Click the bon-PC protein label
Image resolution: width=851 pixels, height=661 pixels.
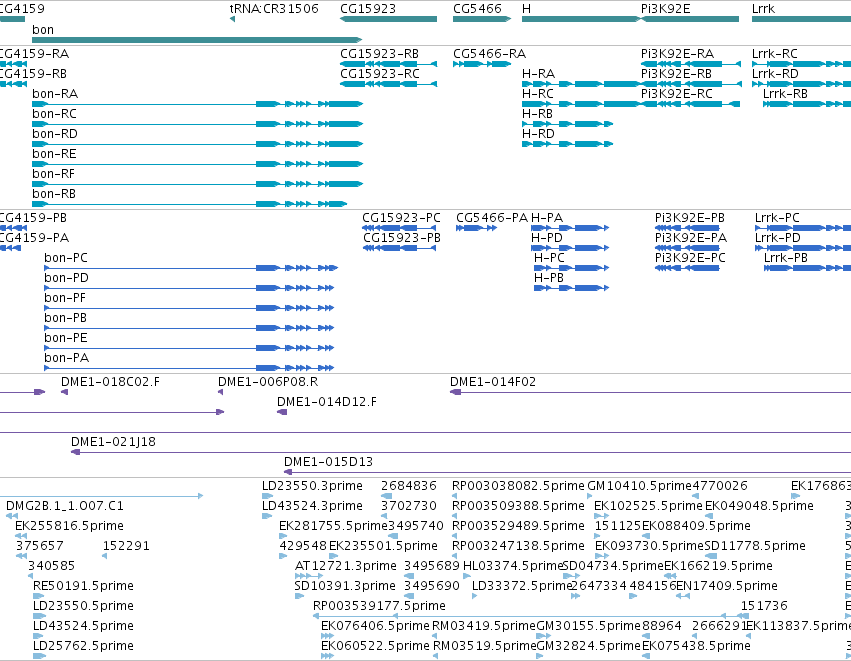[x=66, y=258]
